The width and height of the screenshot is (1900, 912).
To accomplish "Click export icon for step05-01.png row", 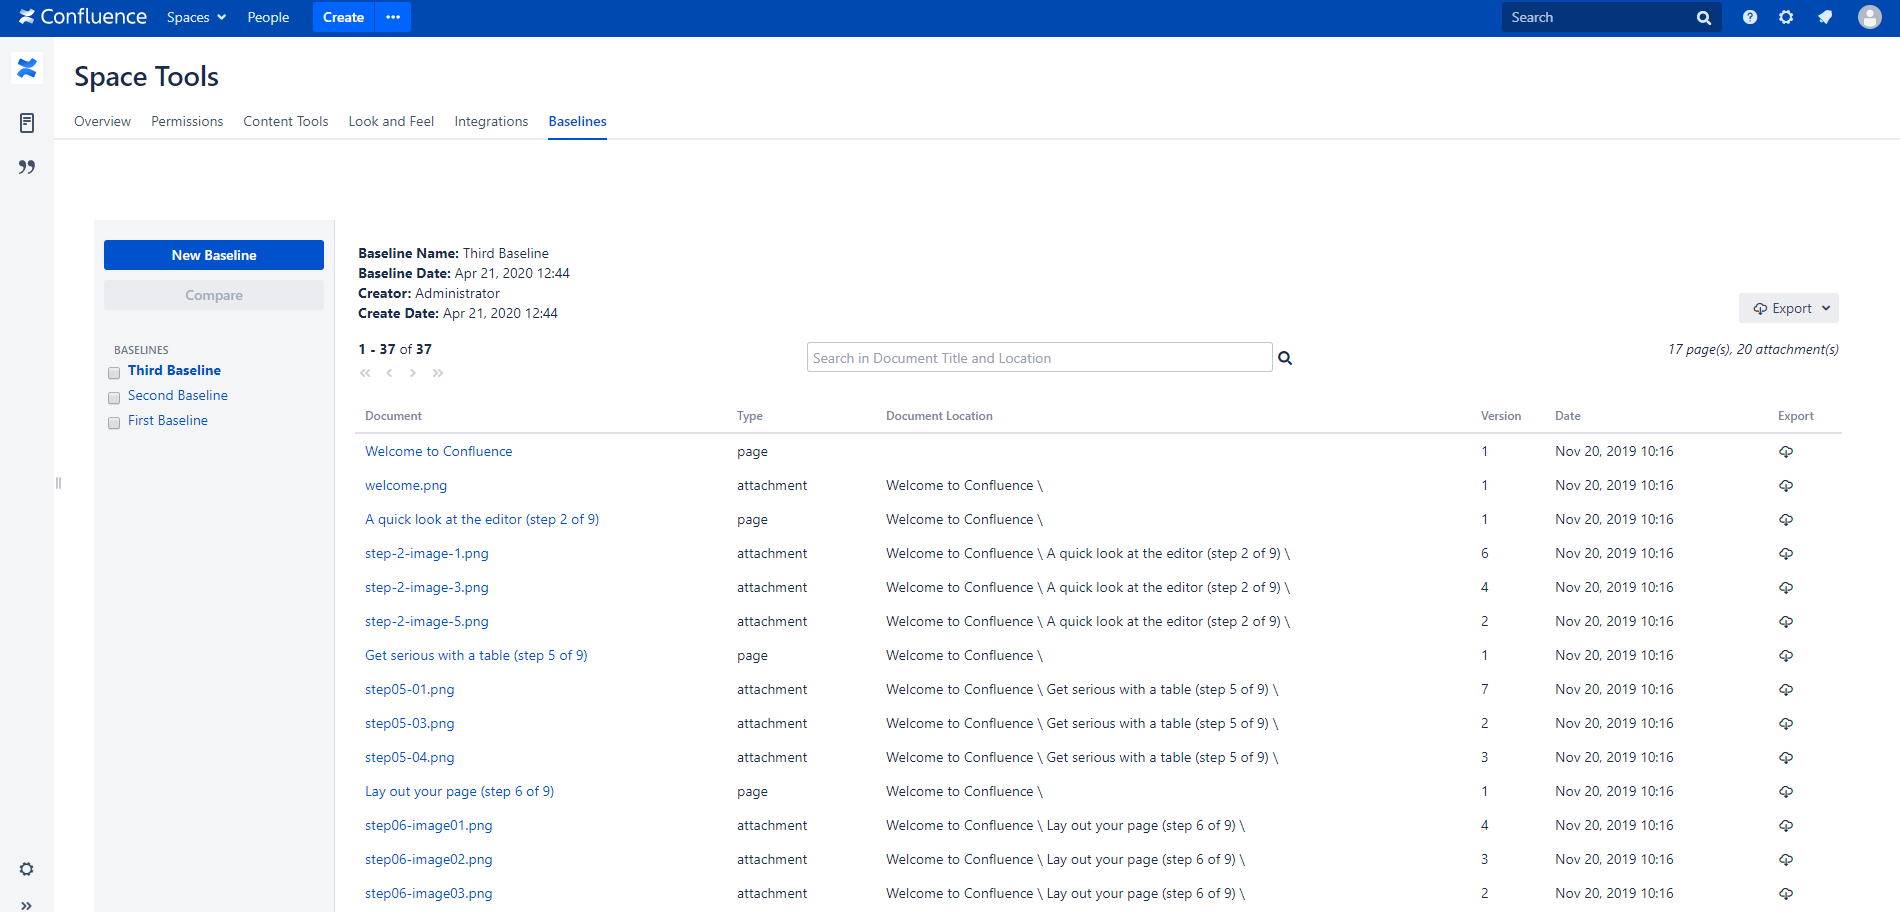I will click(1786, 690).
